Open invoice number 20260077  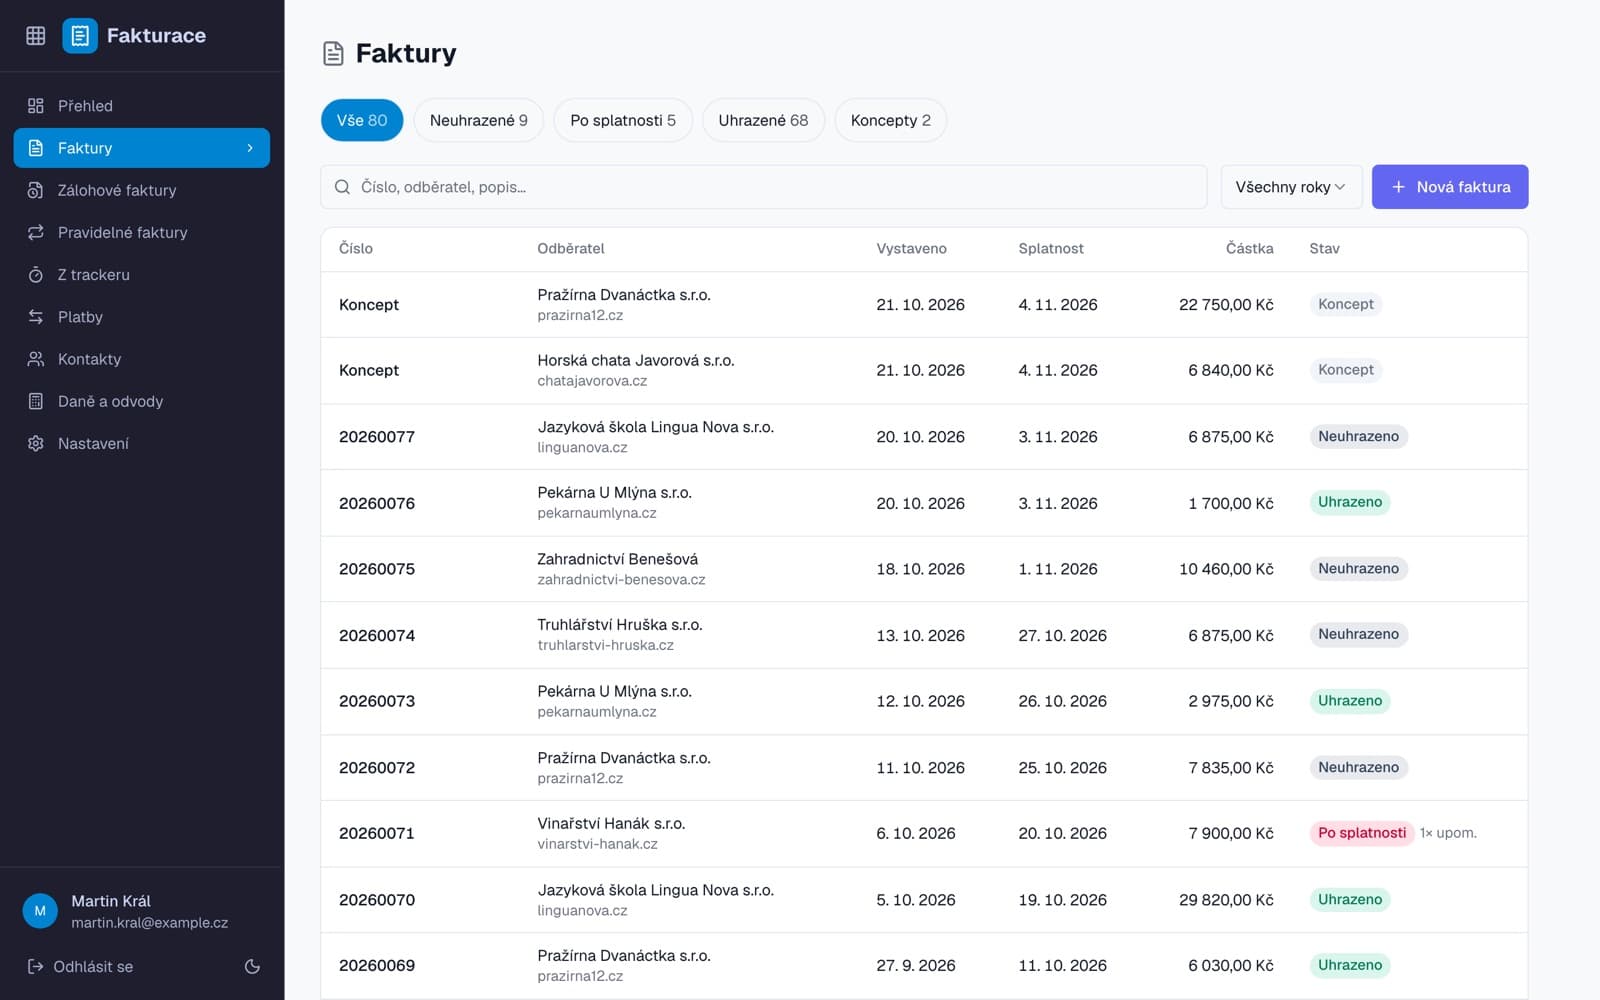pos(377,437)
